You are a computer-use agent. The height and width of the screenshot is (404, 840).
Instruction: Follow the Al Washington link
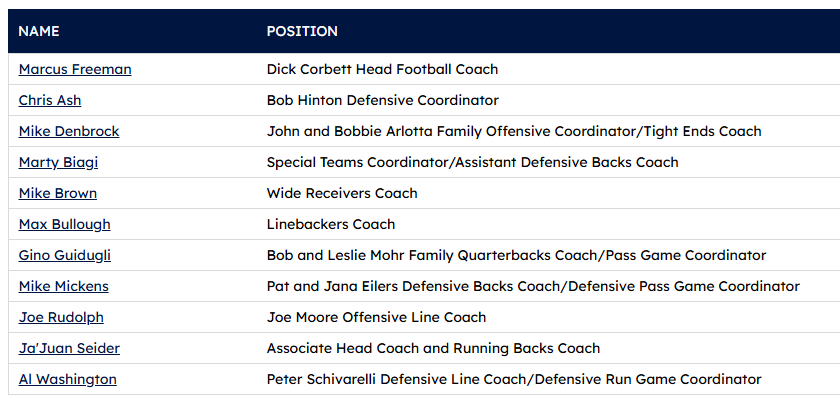coord(68,379)
